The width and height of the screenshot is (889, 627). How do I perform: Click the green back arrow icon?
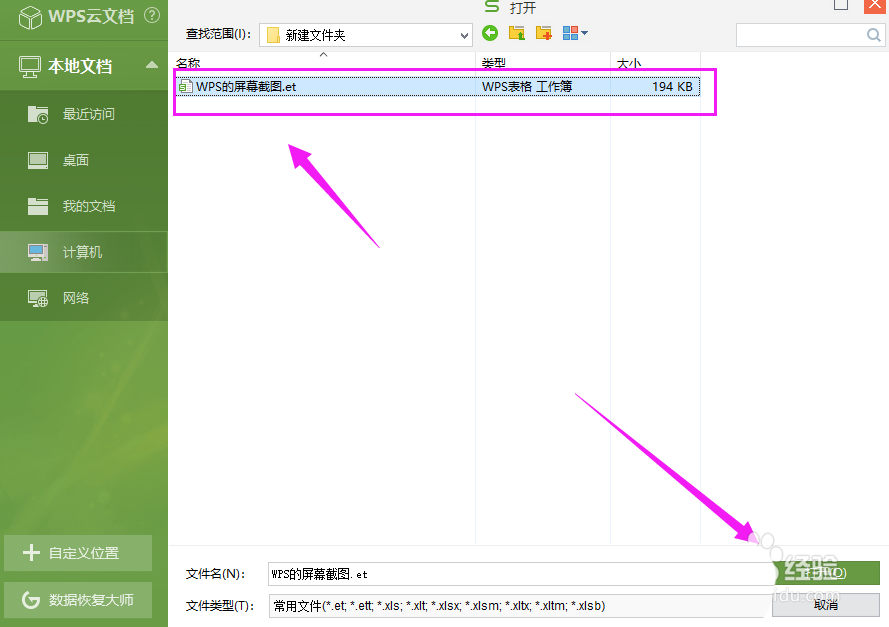coord(490,33)
